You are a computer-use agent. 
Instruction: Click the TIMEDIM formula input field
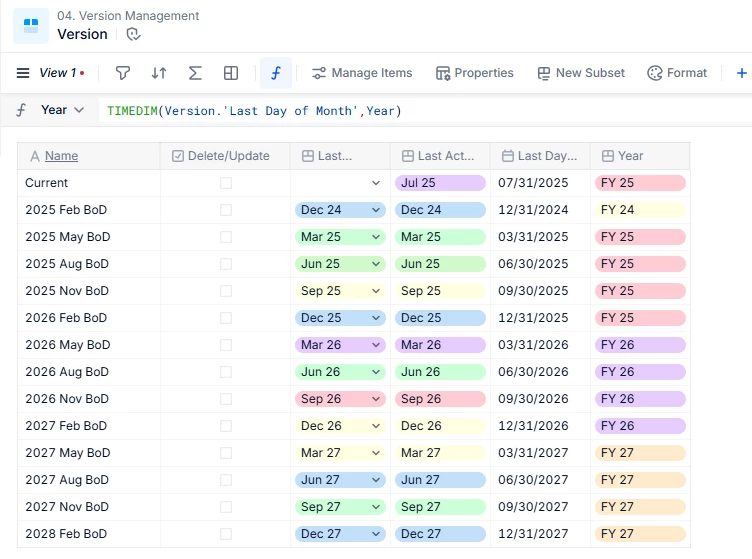[425, 111]
